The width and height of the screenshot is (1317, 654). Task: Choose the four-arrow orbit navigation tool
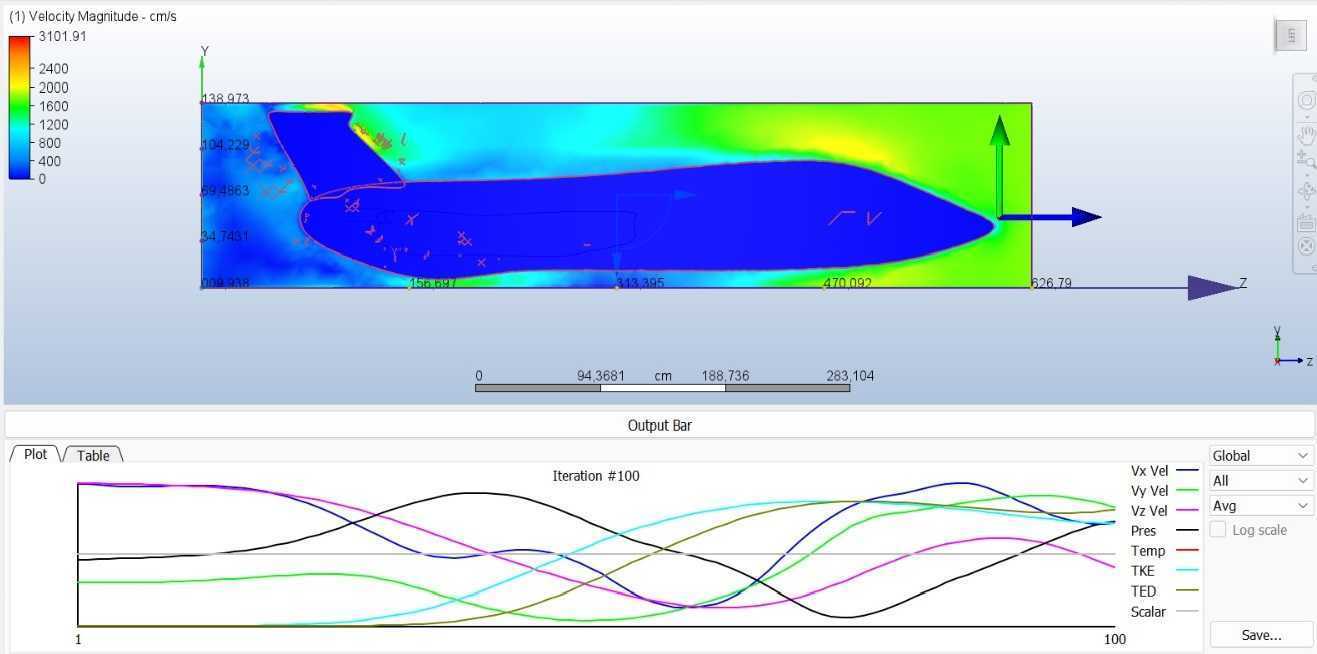[x=1306, y=191]
